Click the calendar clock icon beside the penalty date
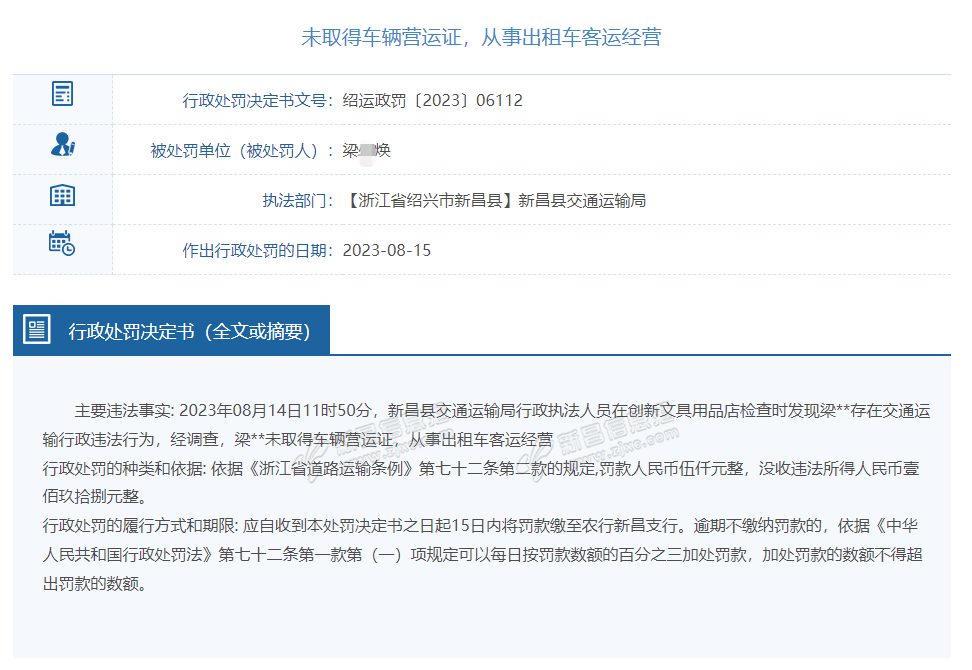The width and height of the screenshot is (972, 670). 62,244
